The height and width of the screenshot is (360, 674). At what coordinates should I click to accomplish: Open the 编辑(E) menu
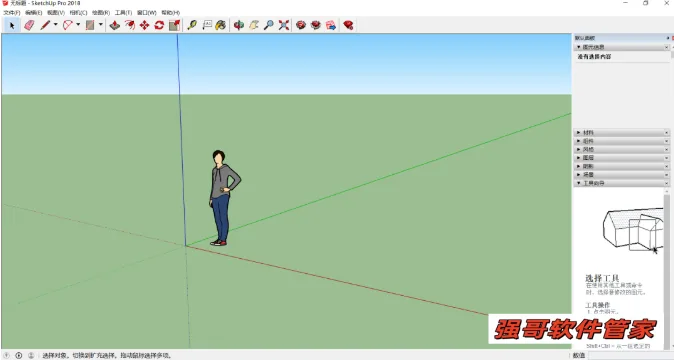tap(34, 13)
